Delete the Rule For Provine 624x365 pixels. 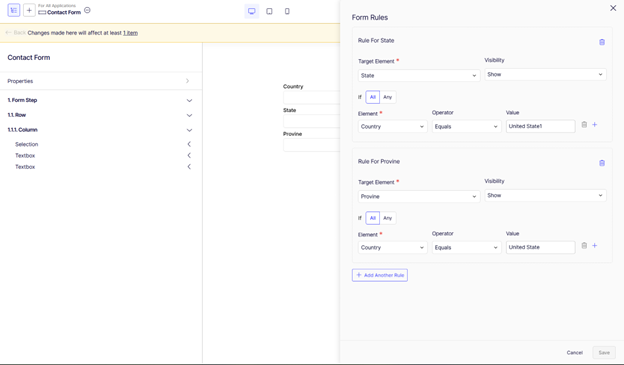coord(602,163)
